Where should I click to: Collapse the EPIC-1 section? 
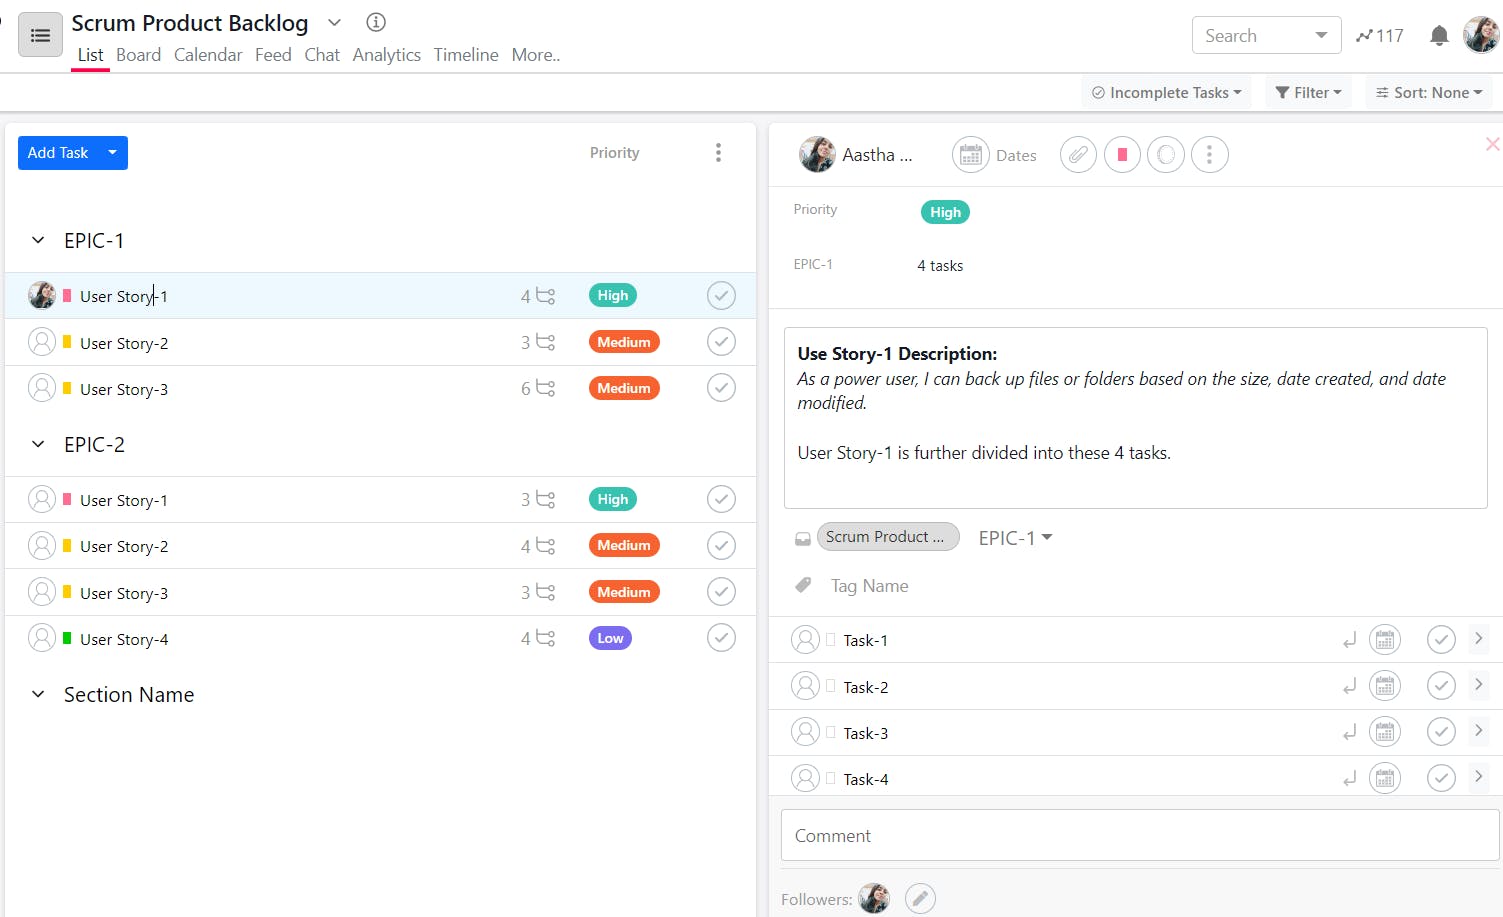pos(38,240)
